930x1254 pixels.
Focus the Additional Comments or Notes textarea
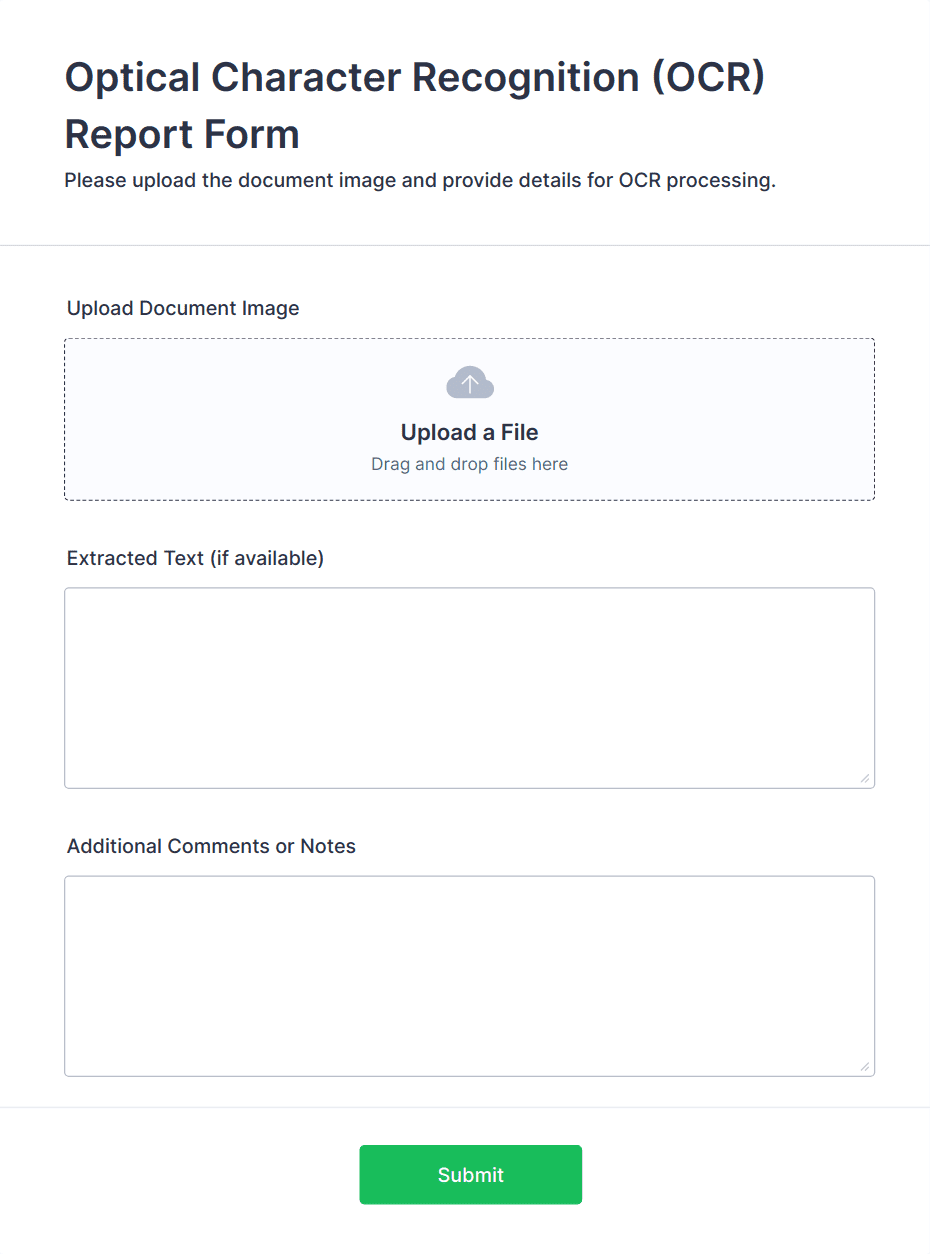tap(469, 976)
